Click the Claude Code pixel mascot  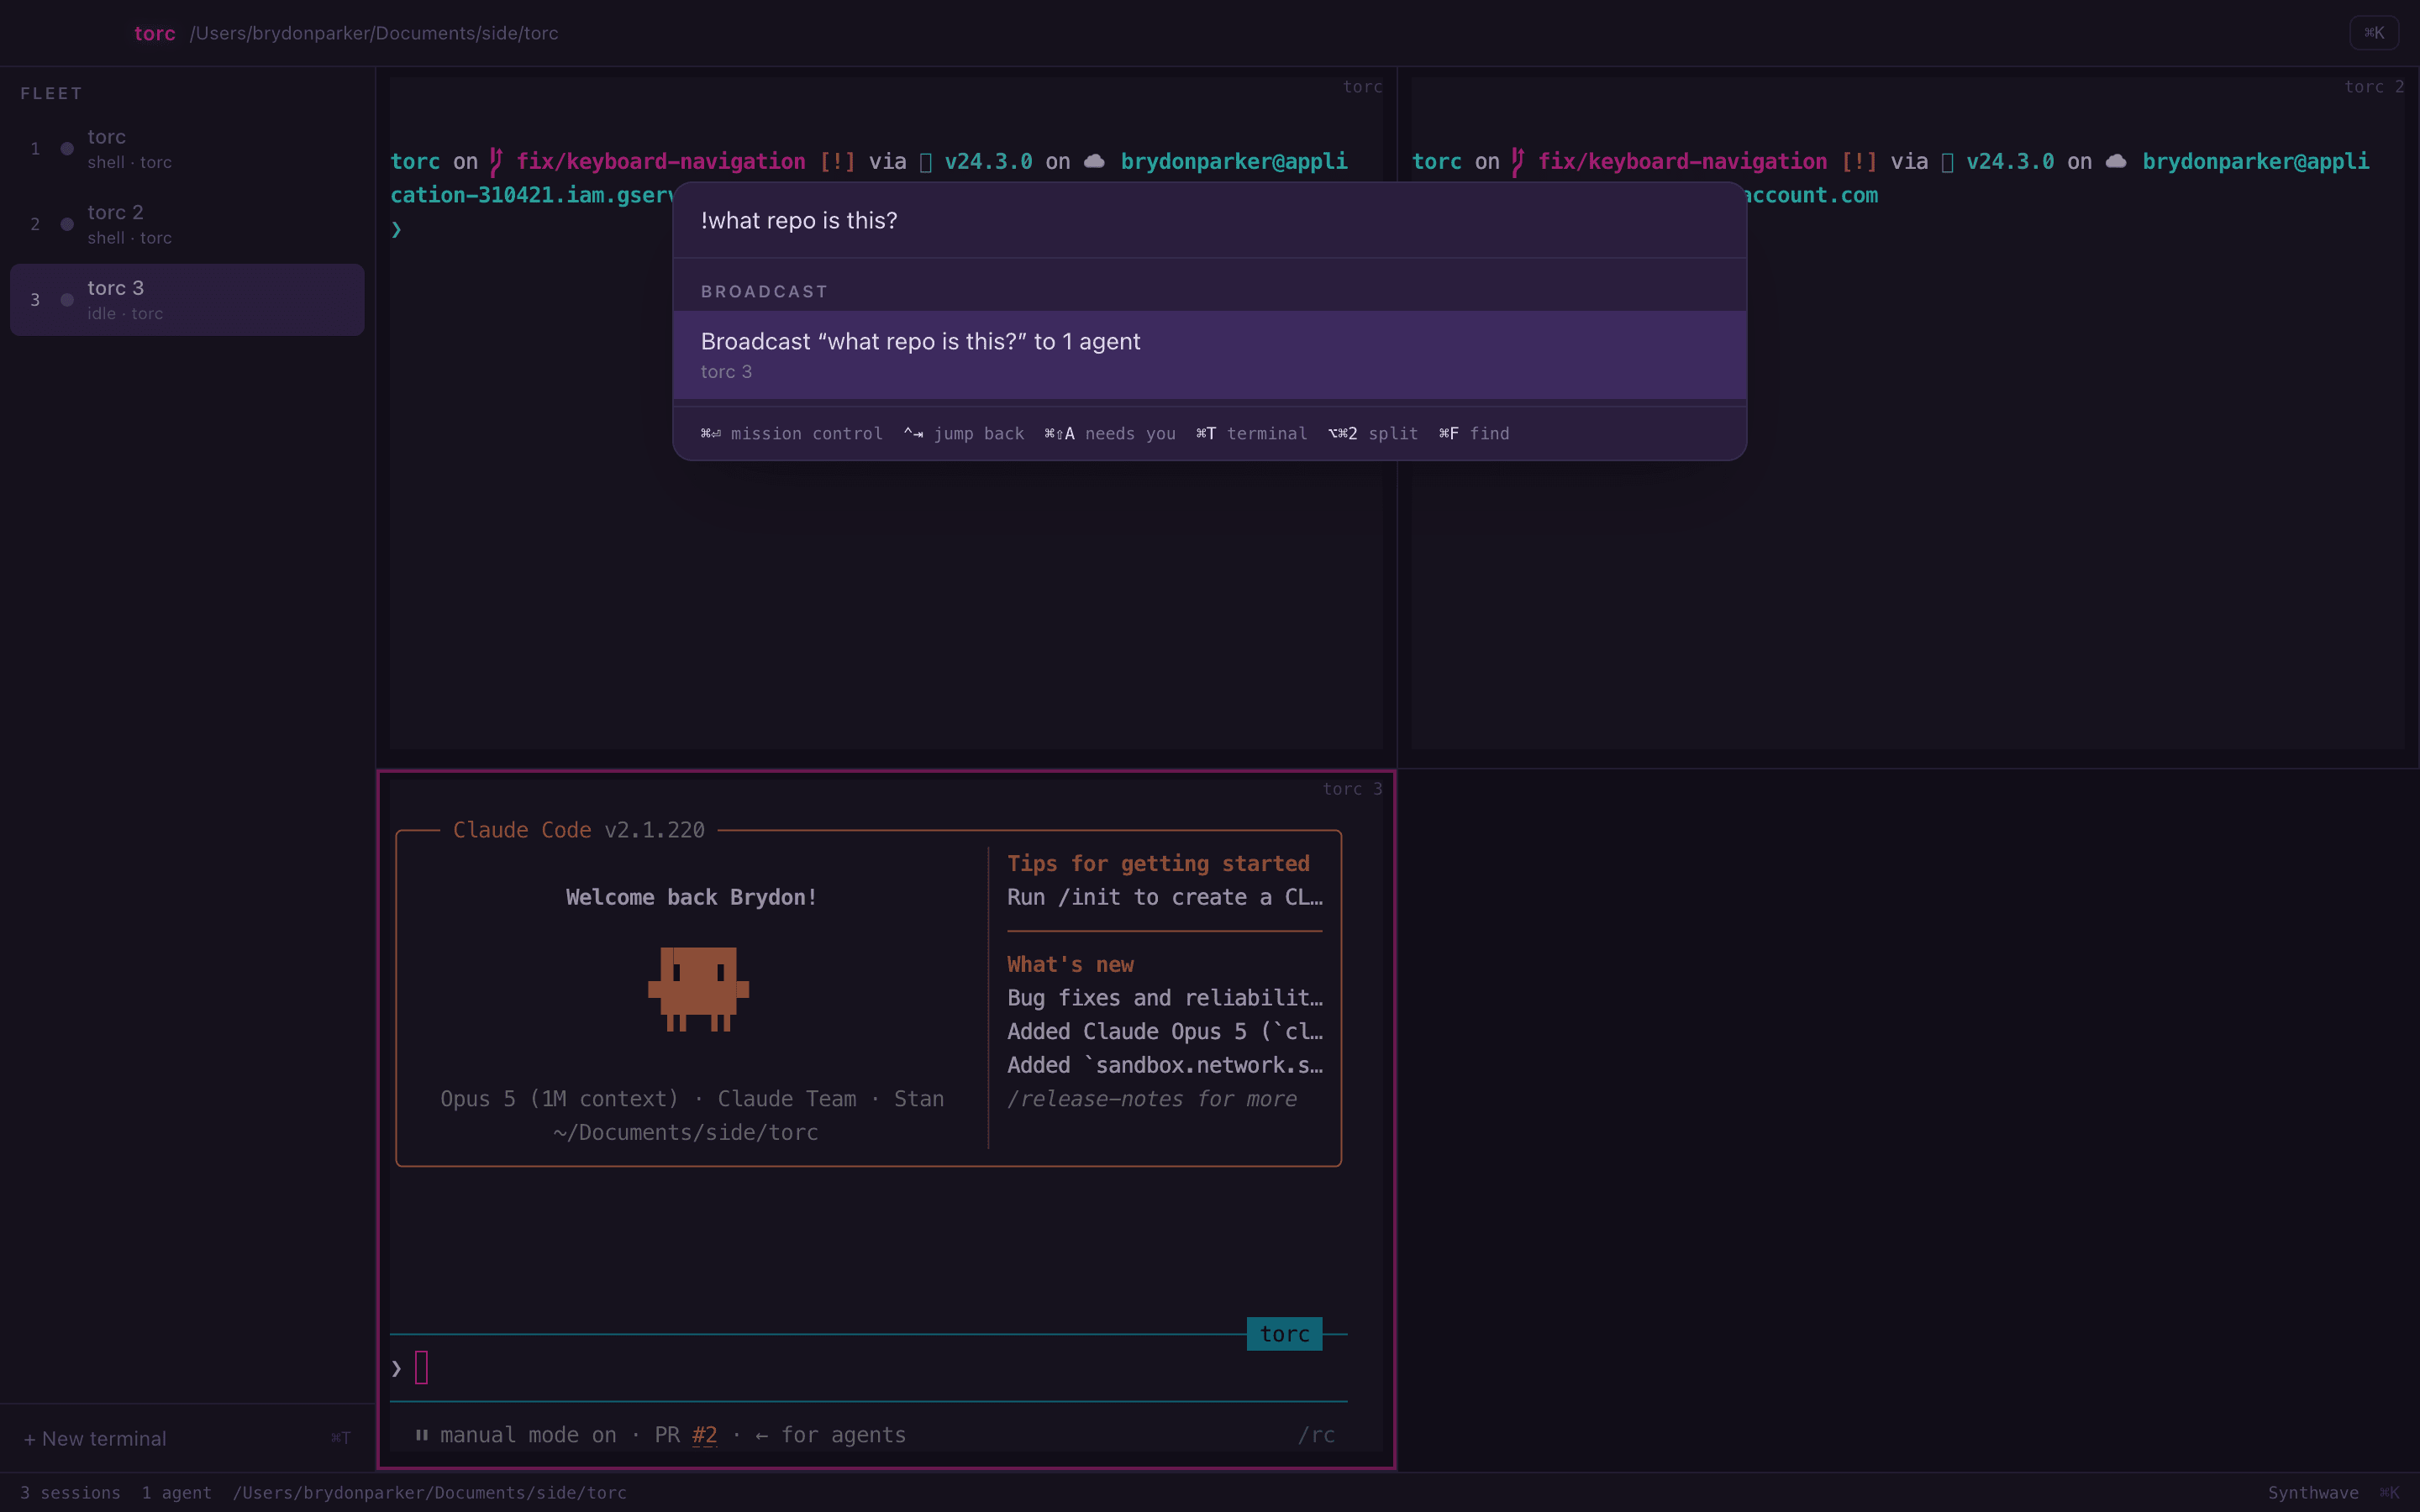pyautogui.click(x=698, y=989)
